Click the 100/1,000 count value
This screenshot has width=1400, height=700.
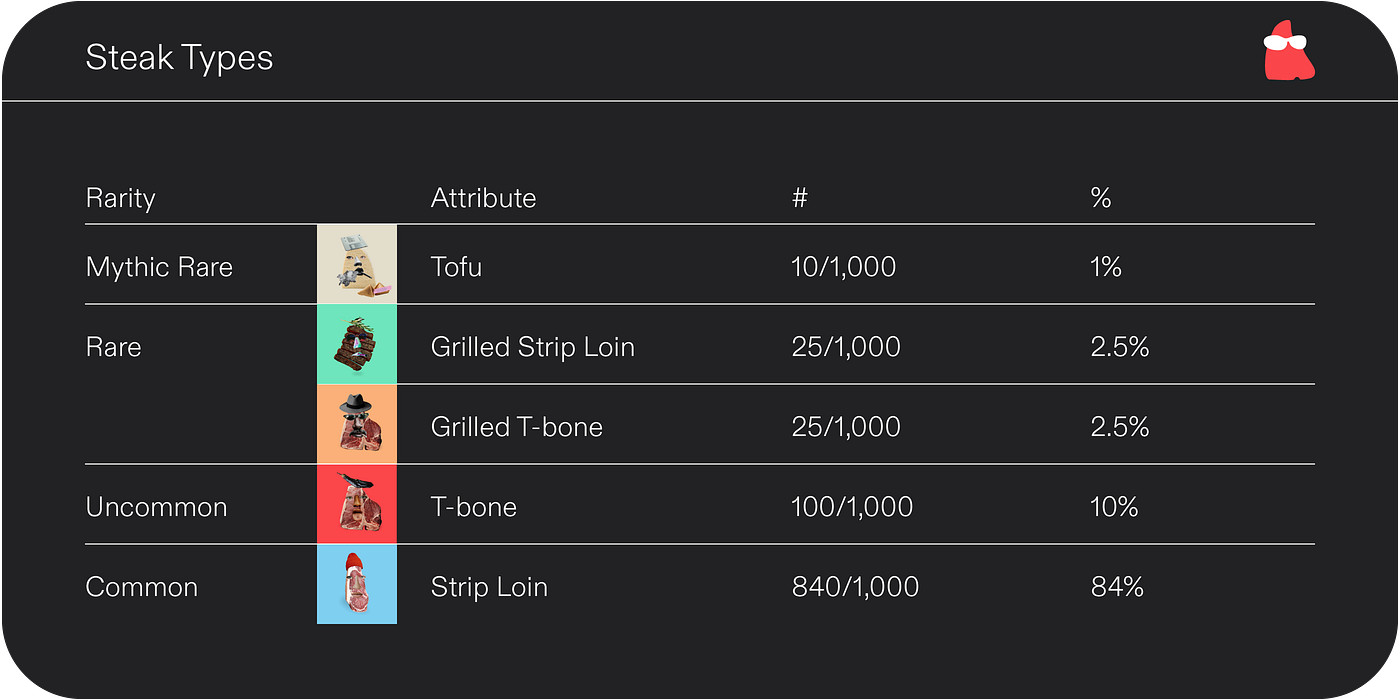[x=852, y=507]
